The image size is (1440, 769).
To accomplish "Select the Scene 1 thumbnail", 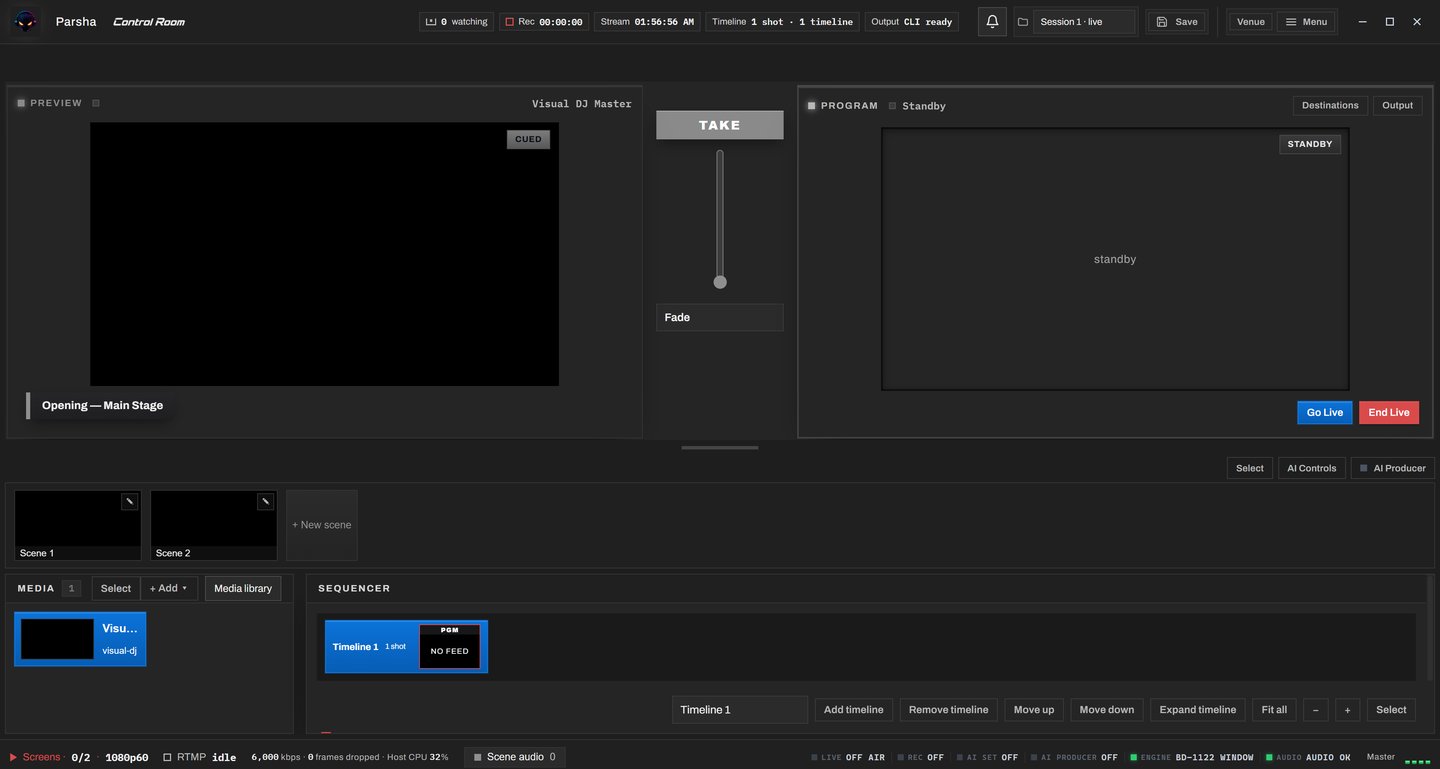I will click(77, 525).
